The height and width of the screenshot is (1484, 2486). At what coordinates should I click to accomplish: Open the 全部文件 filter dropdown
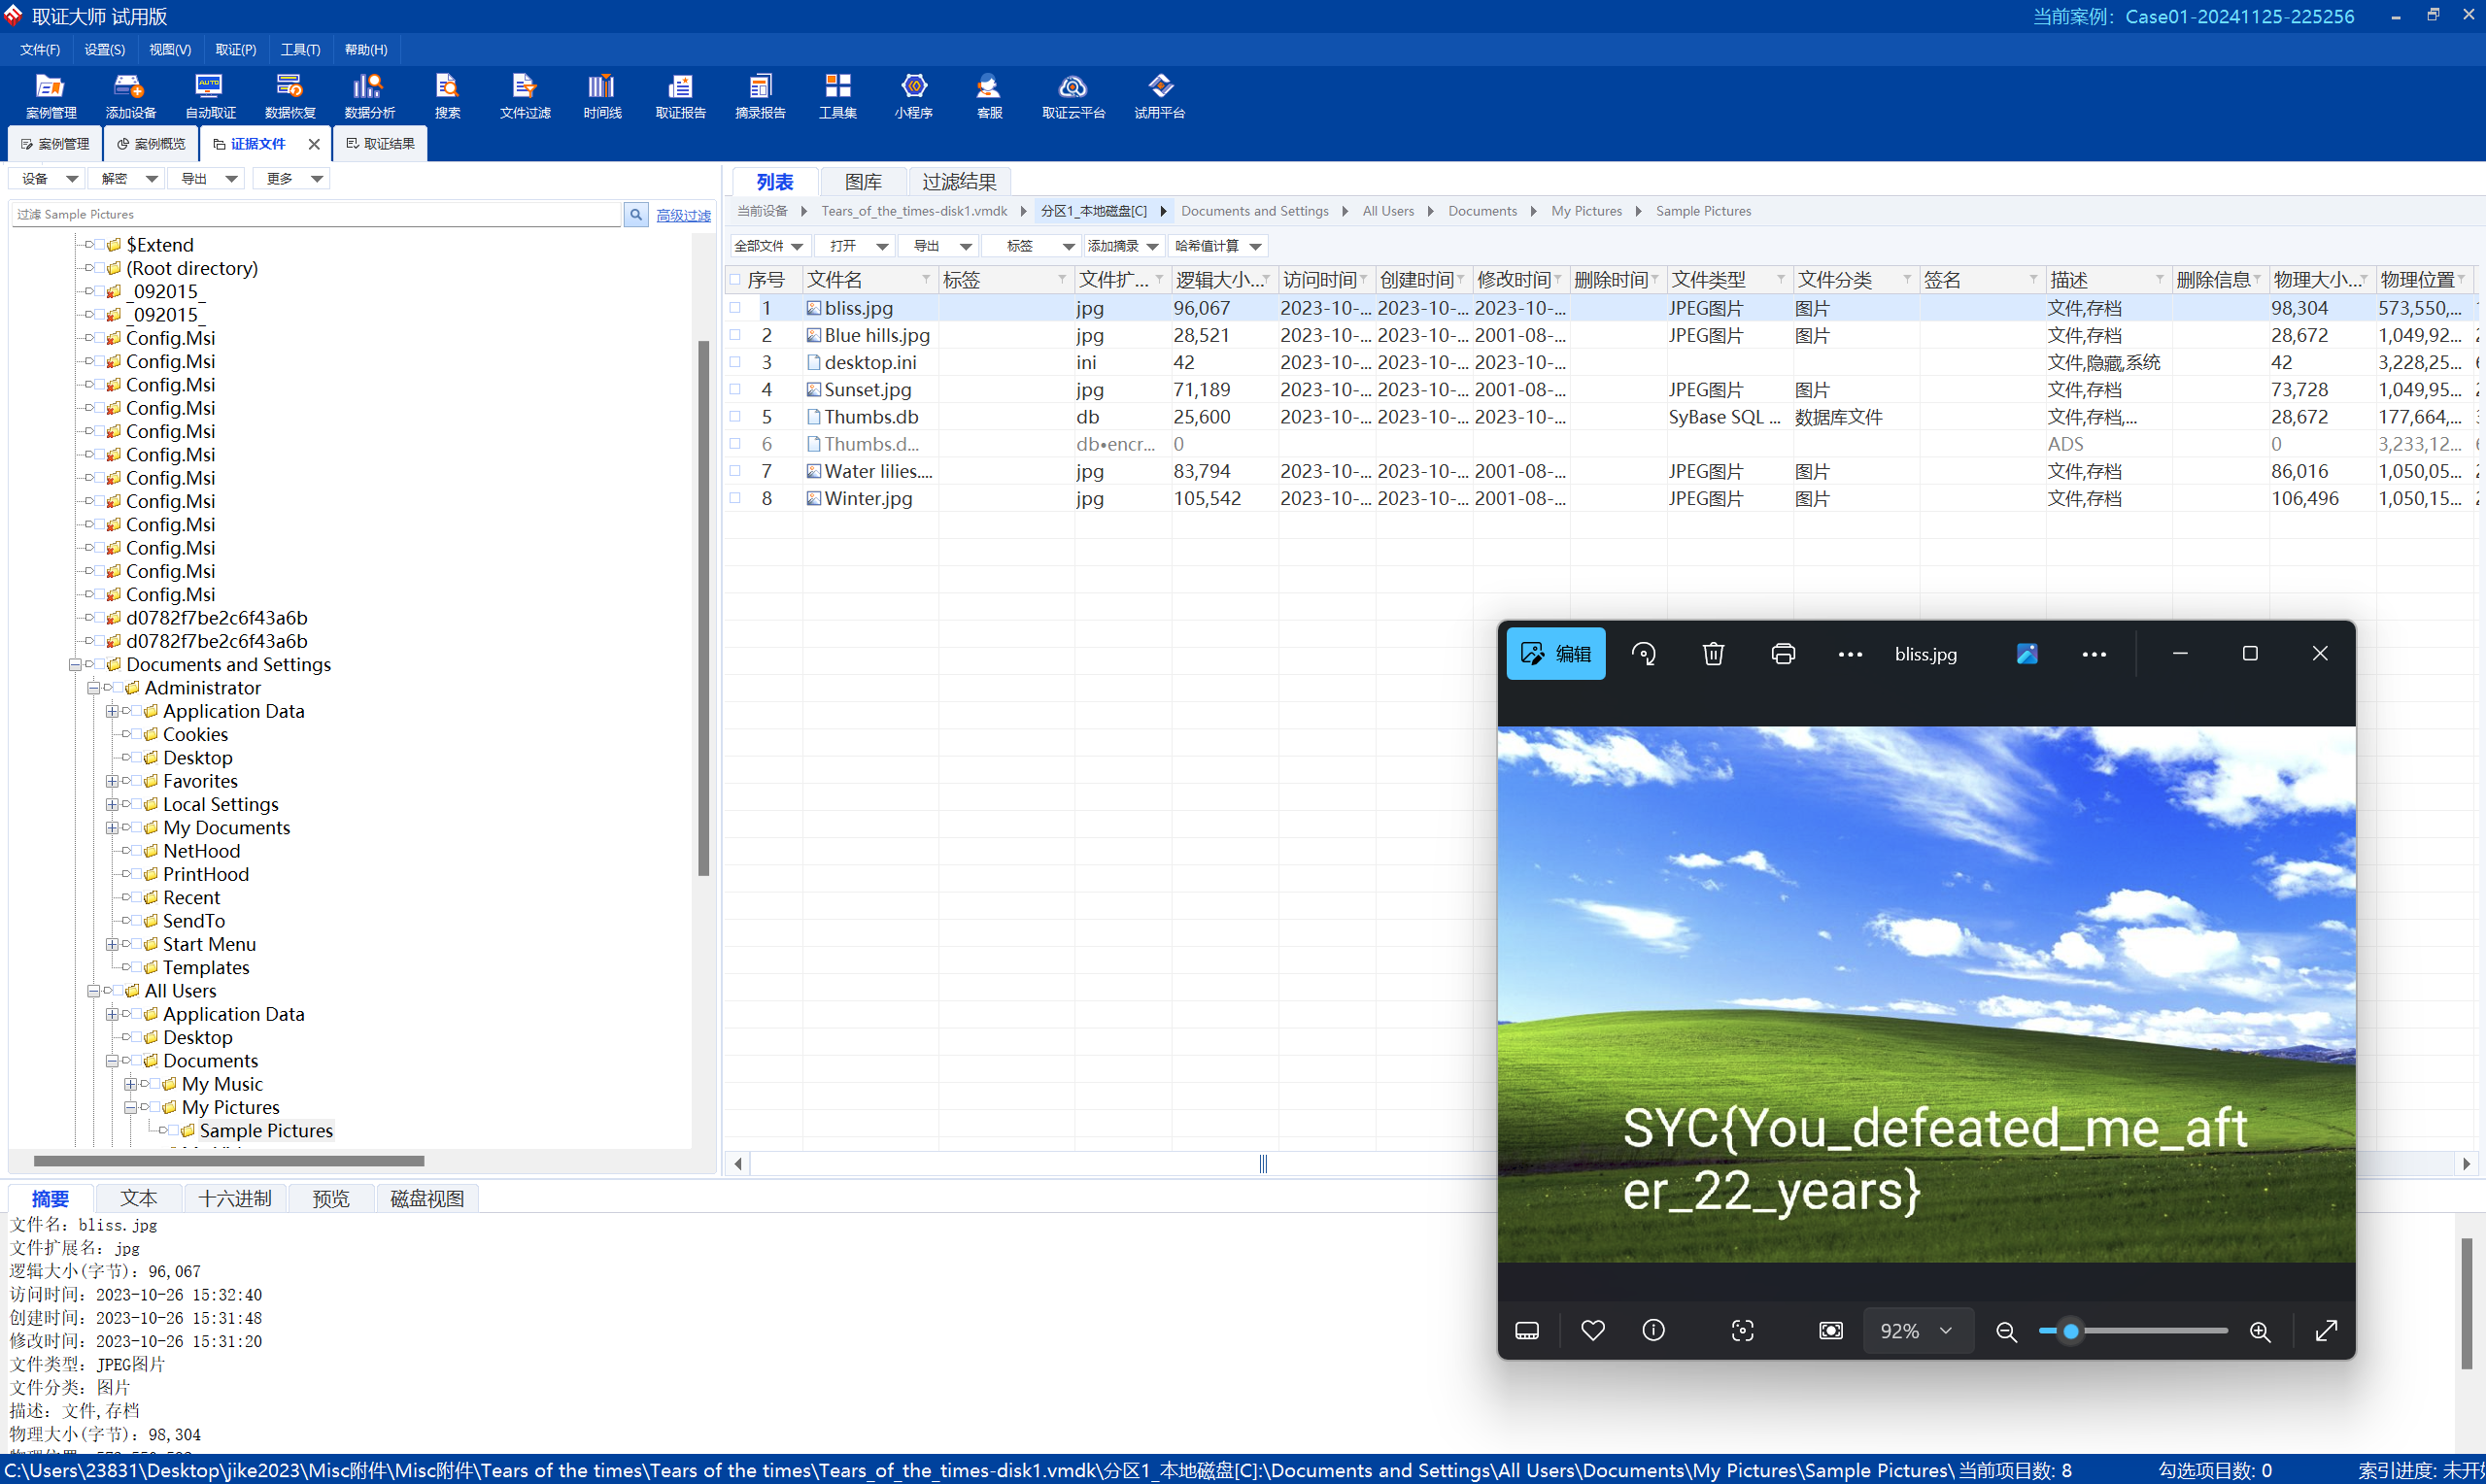pos(768,246)
